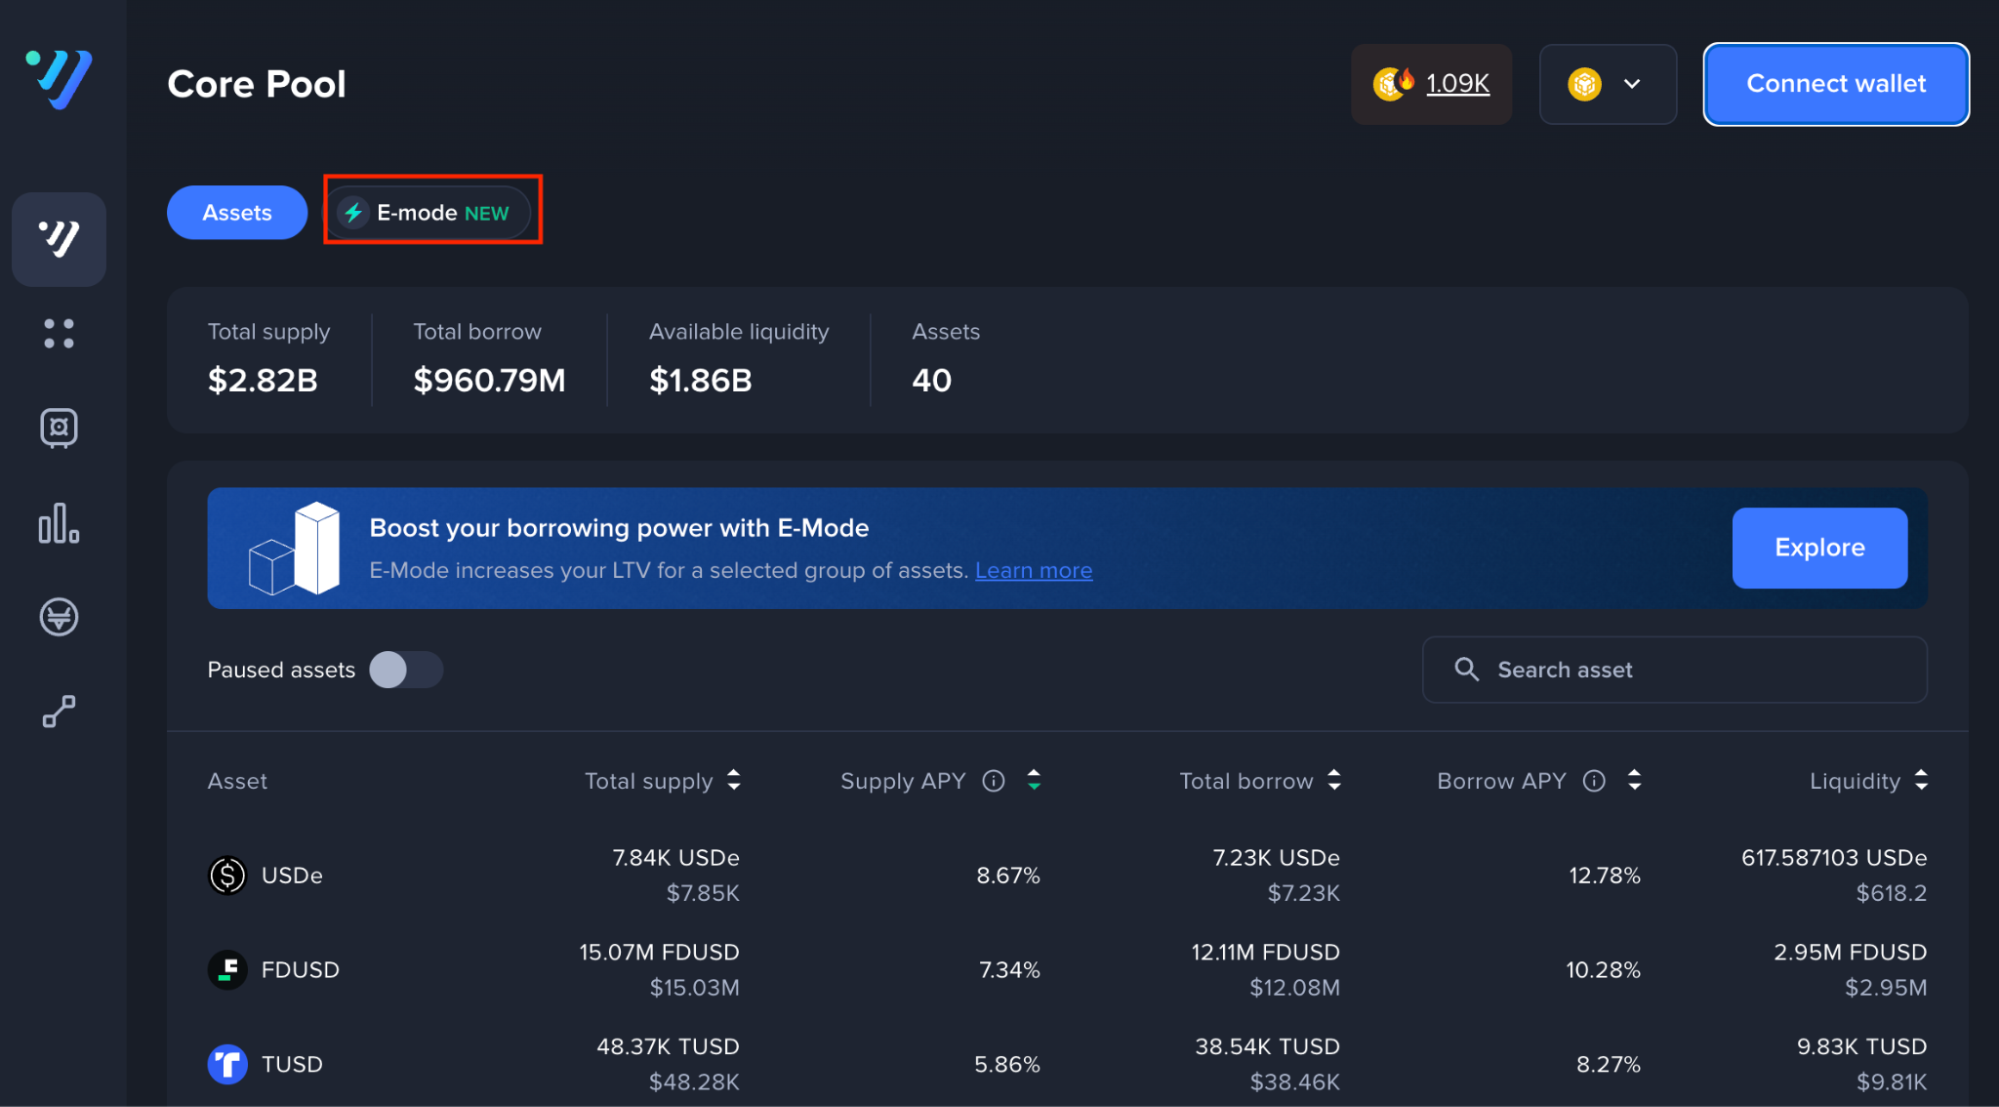Click the Borrow APY info icon
The width and height of the screenshot is (1999, 1107).
tap(1594, 781)
